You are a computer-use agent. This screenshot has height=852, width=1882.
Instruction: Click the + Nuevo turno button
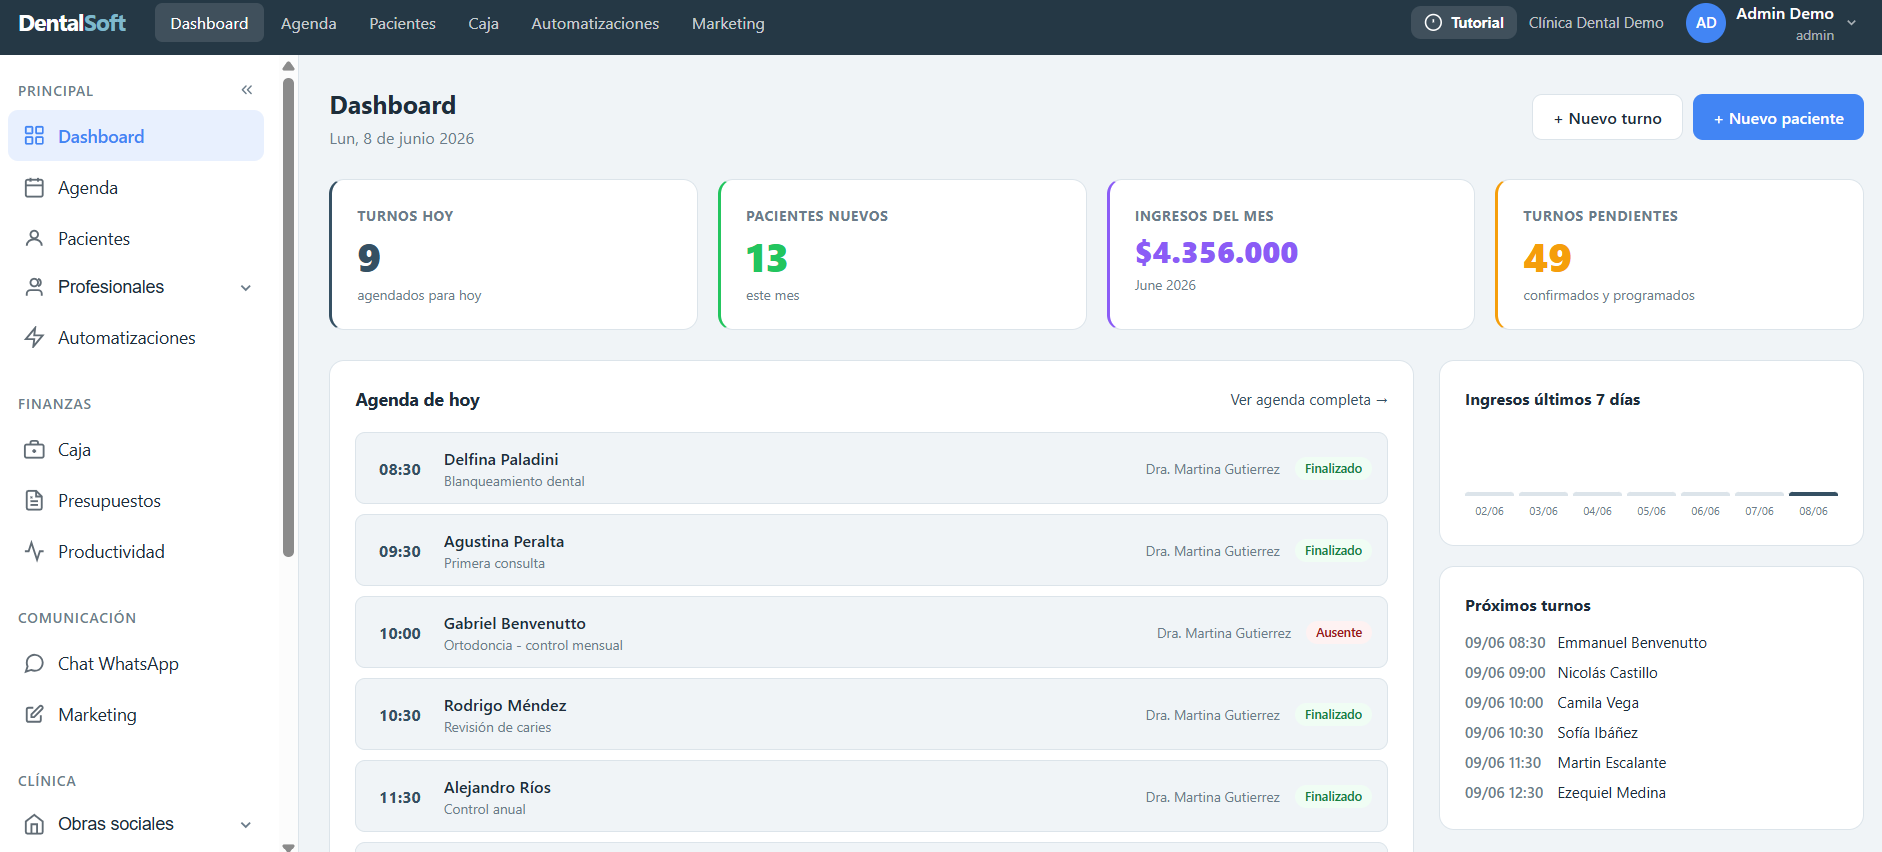(x=1607, y=118)
